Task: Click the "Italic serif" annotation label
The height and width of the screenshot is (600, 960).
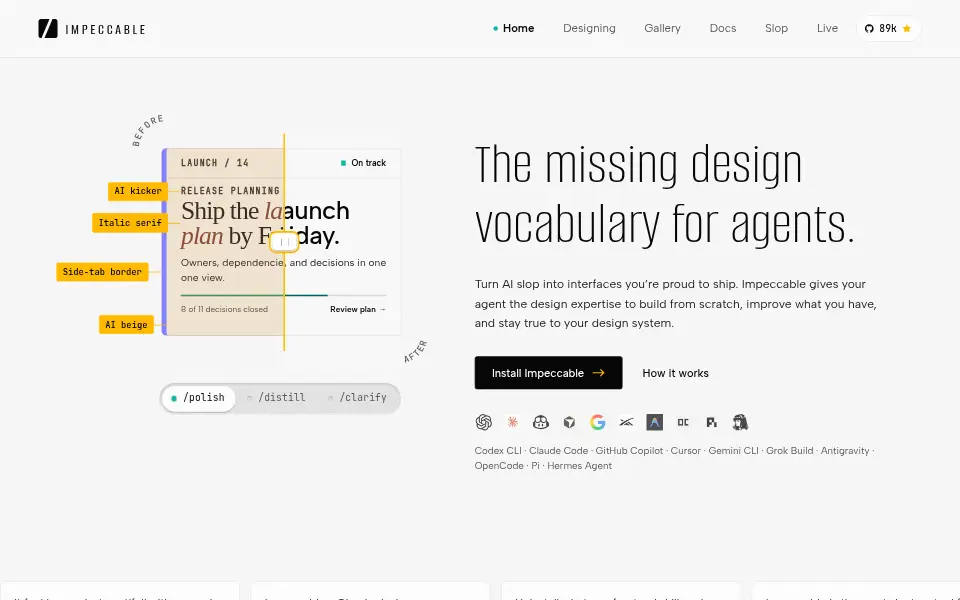Action: tap(130, 223)
